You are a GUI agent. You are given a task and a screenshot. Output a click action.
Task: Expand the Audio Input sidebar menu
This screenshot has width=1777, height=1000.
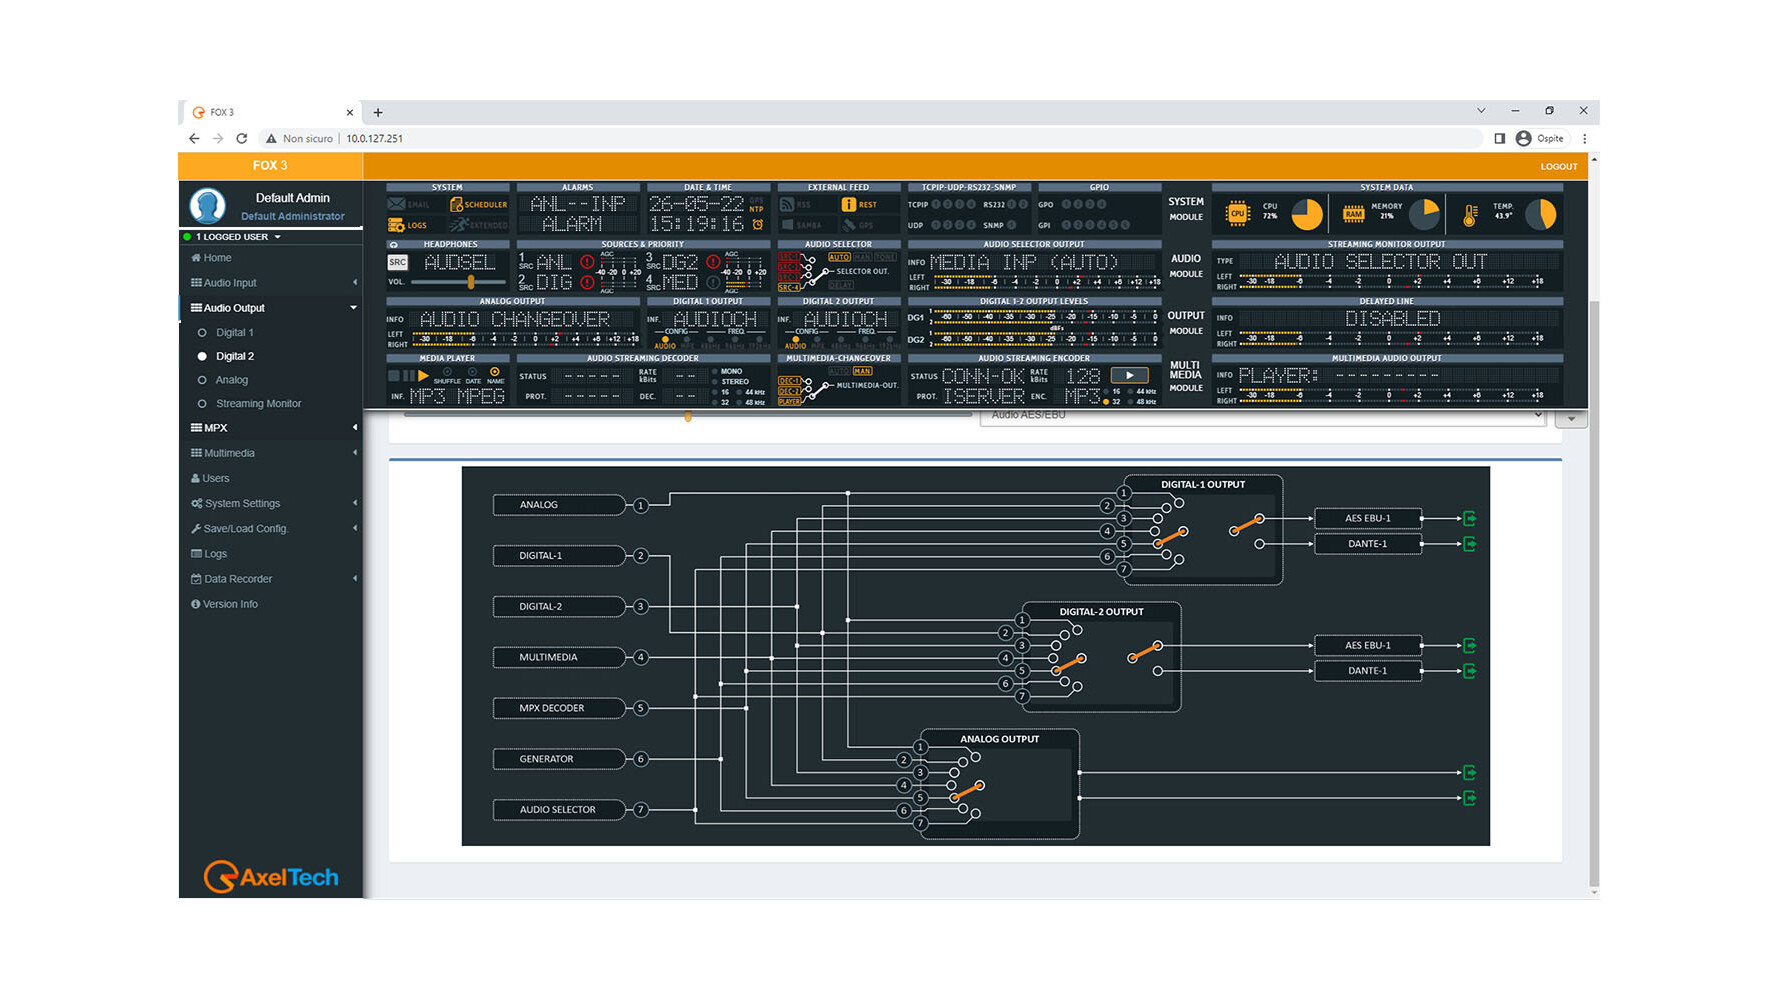point(230,283)
